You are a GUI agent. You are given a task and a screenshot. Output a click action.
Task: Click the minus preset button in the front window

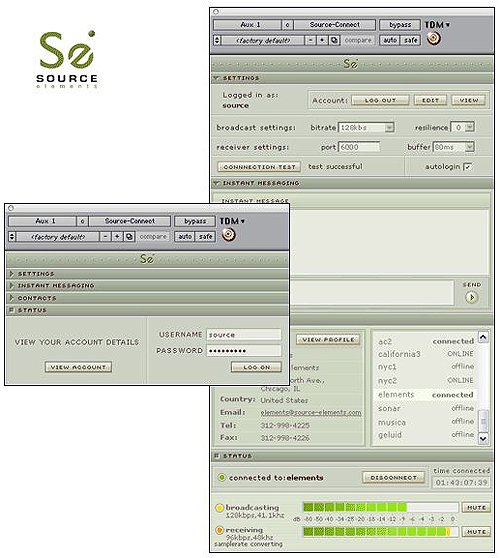click(105, 237)
